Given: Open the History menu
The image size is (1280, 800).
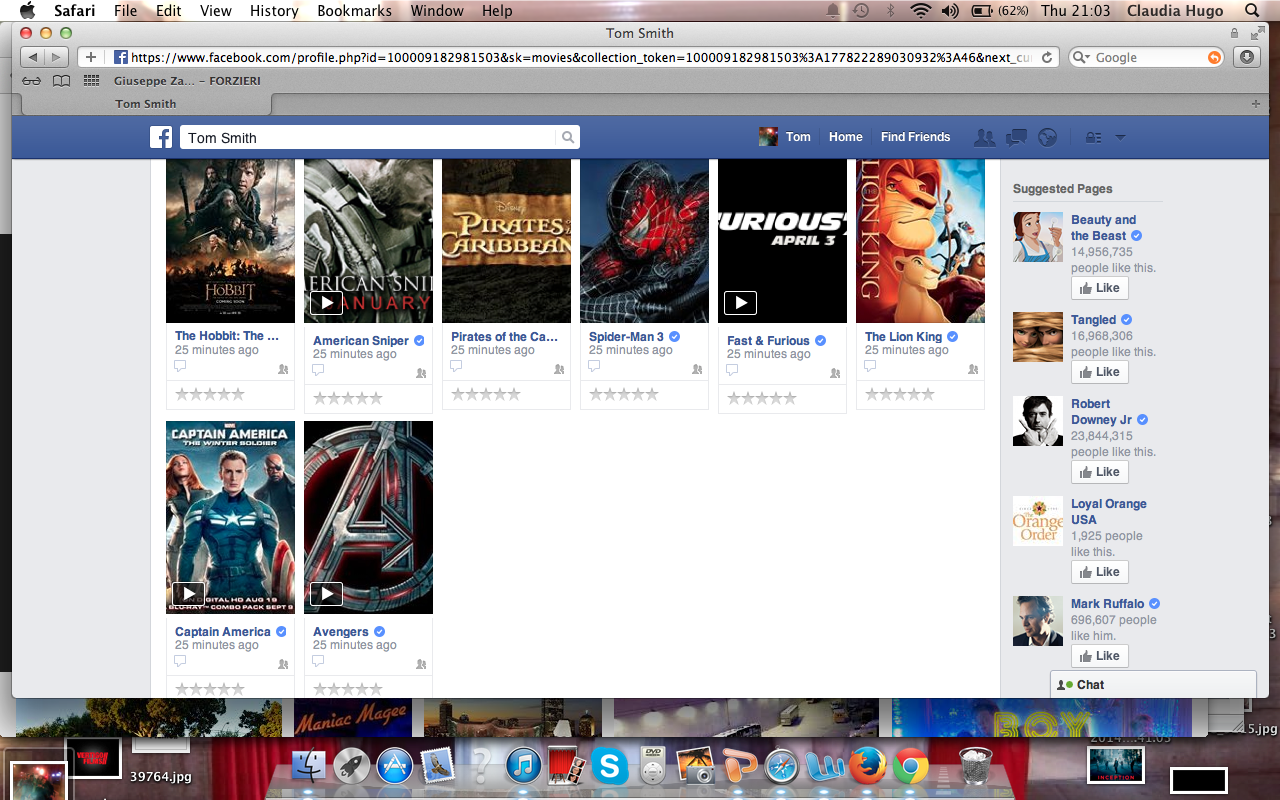Looking at the screenshot, I should coord(274,11).
